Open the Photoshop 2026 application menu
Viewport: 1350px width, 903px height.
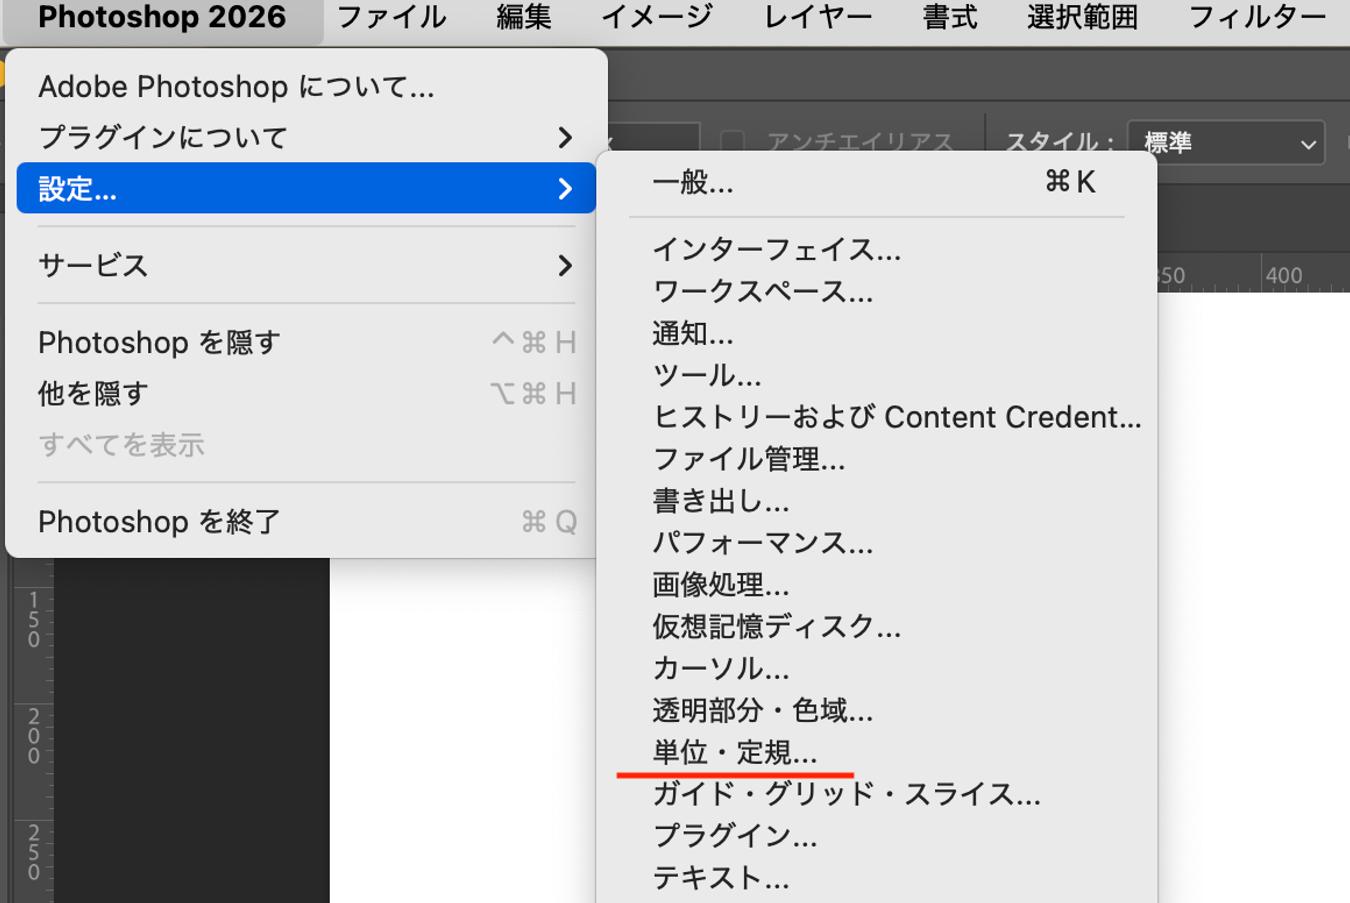pos(162,18)
